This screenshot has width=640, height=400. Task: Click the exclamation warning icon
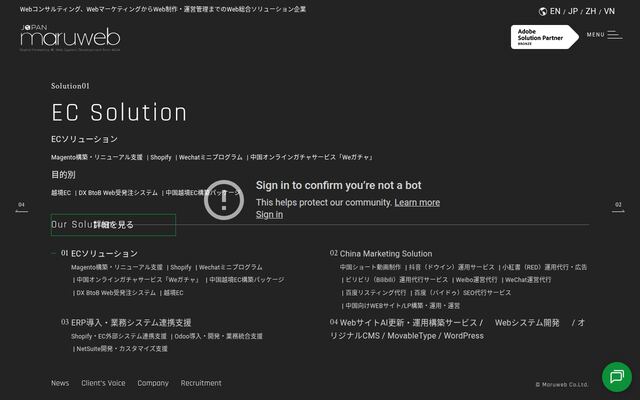pos(224,200)
